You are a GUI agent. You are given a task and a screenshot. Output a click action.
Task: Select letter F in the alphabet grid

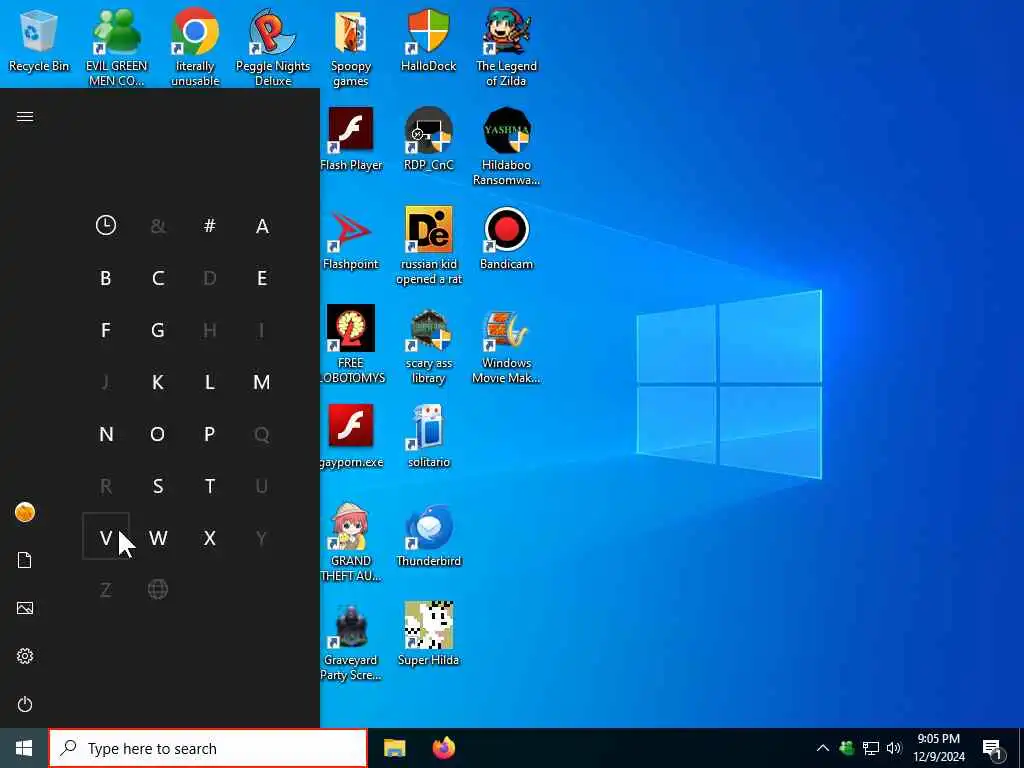(x=106, y=330)
